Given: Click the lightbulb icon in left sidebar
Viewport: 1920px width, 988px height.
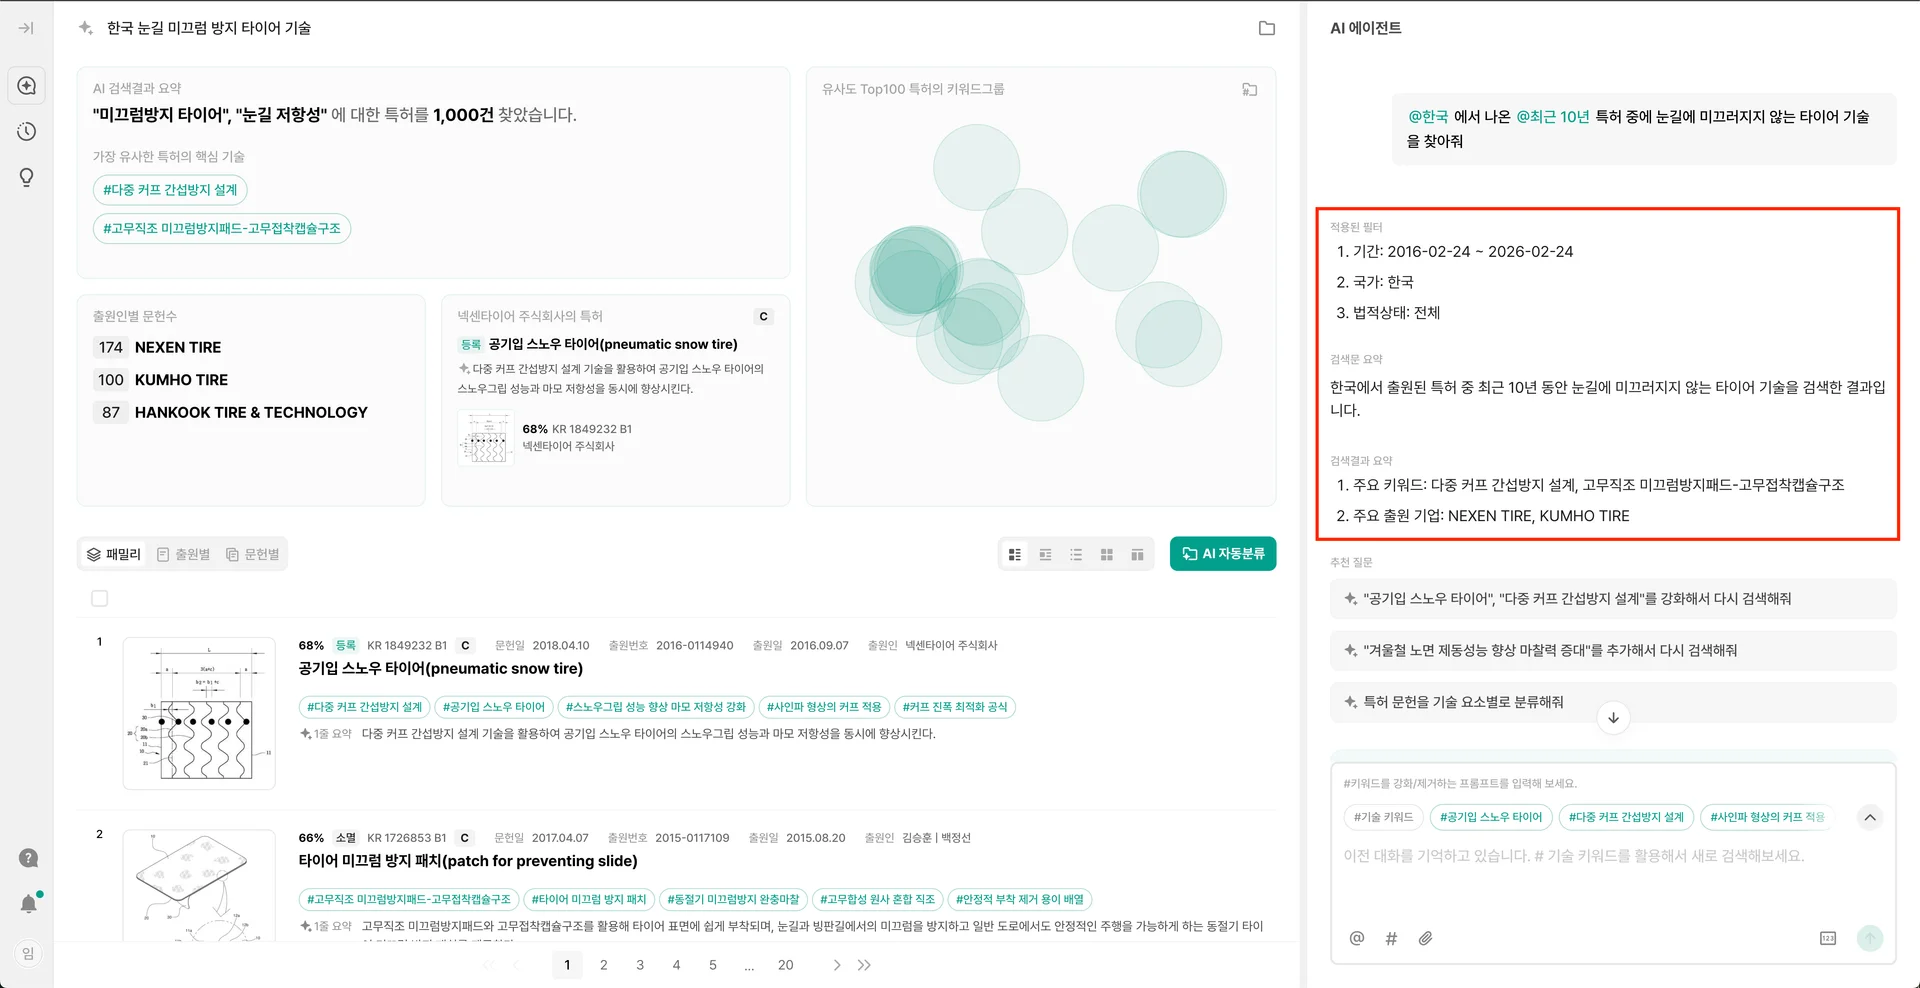Looking at the screenshot, I should (27, 177).
